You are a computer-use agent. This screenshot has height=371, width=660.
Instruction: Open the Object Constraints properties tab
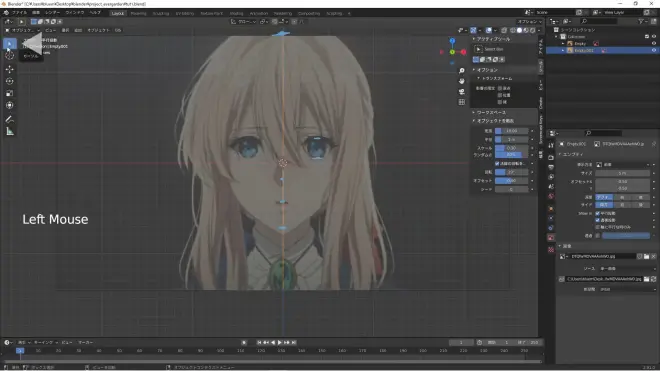tap(551, 228)
